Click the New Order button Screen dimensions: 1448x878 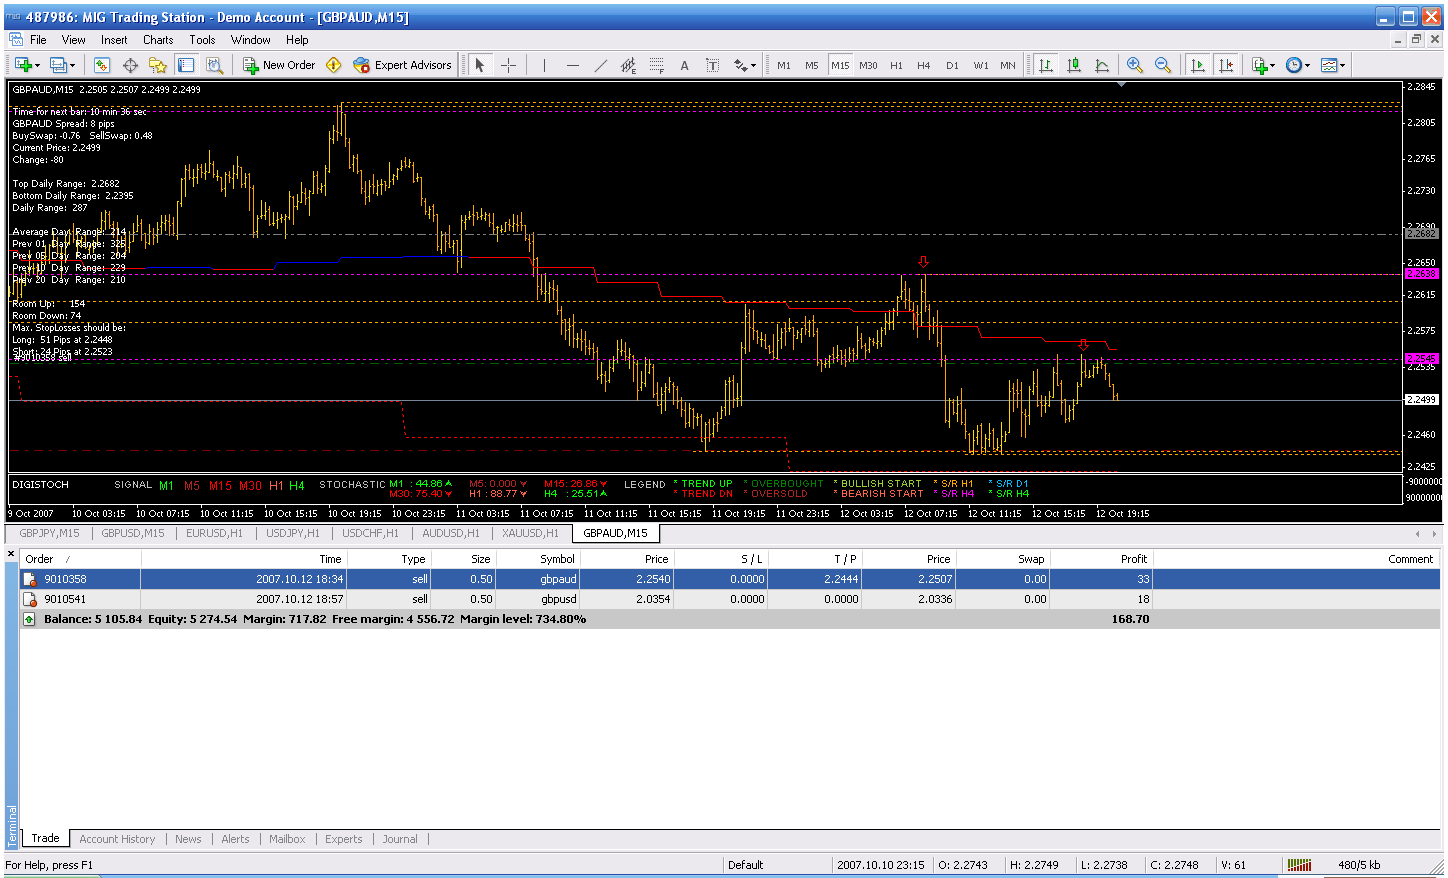click(279, 65)
